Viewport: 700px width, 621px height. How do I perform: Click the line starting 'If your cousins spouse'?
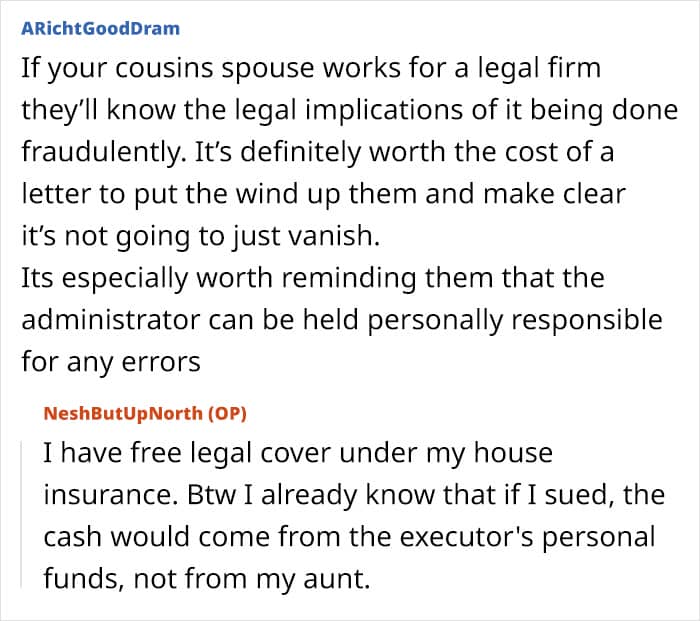point(311,69)
